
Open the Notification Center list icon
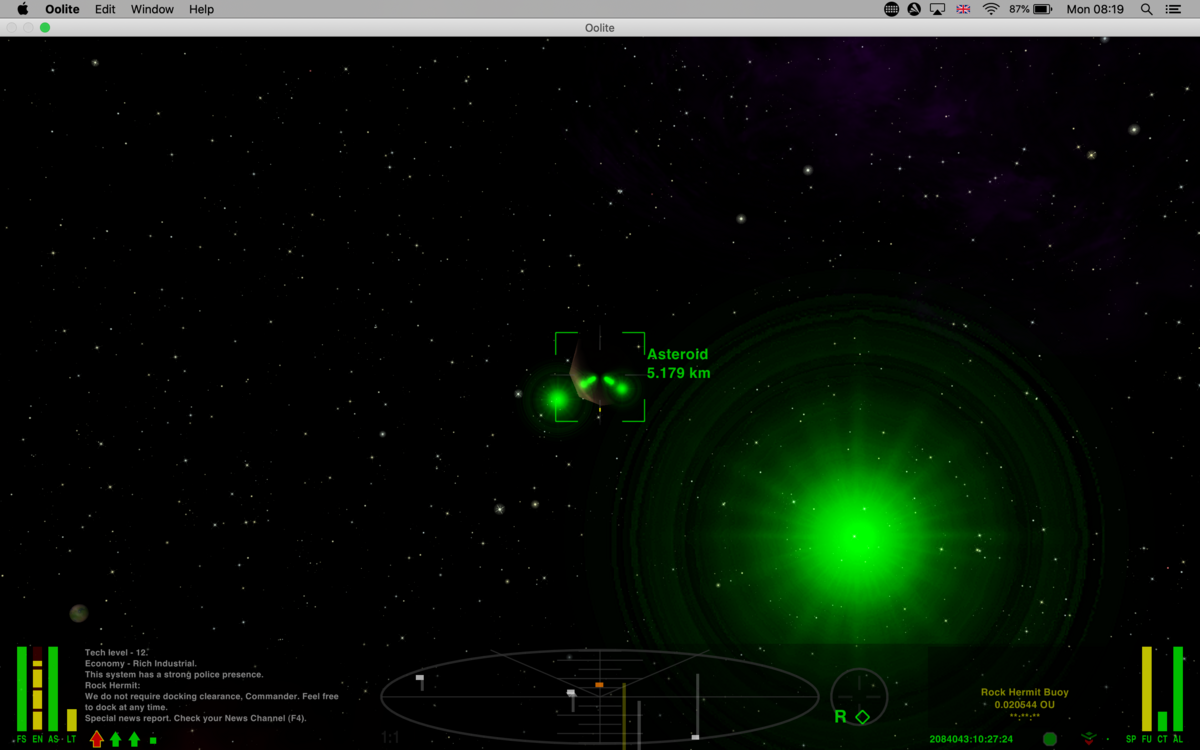coord(1172,8)
